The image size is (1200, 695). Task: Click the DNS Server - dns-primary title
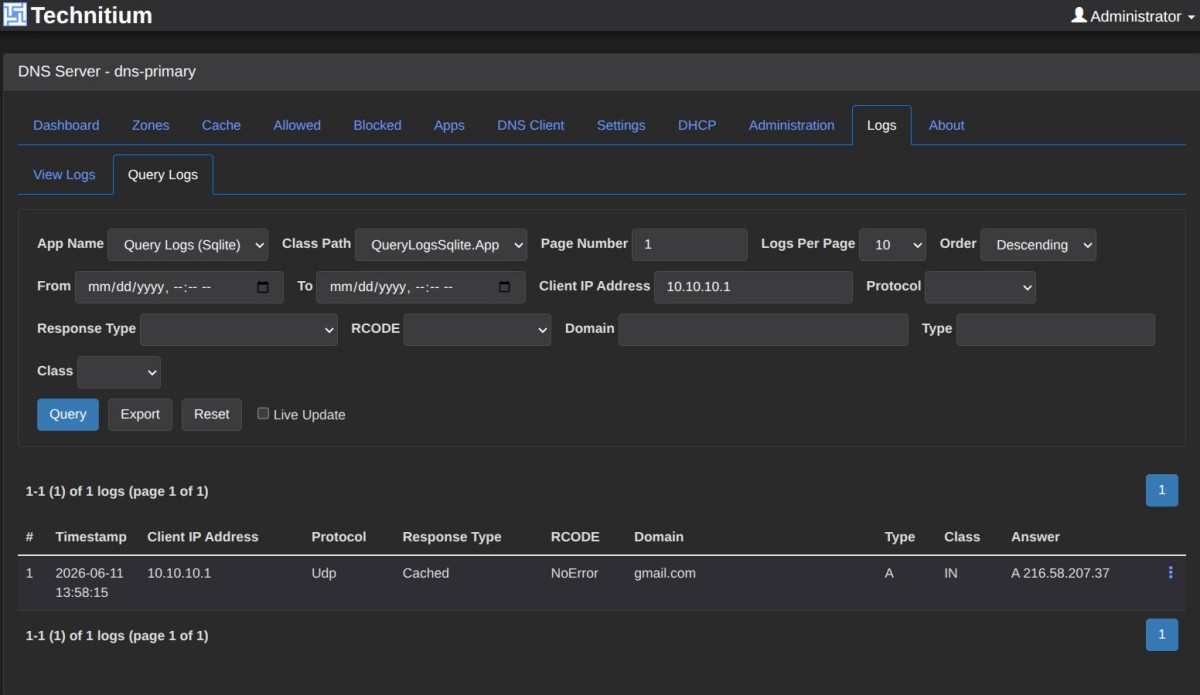pyautogui.click(x=107, y=72)
